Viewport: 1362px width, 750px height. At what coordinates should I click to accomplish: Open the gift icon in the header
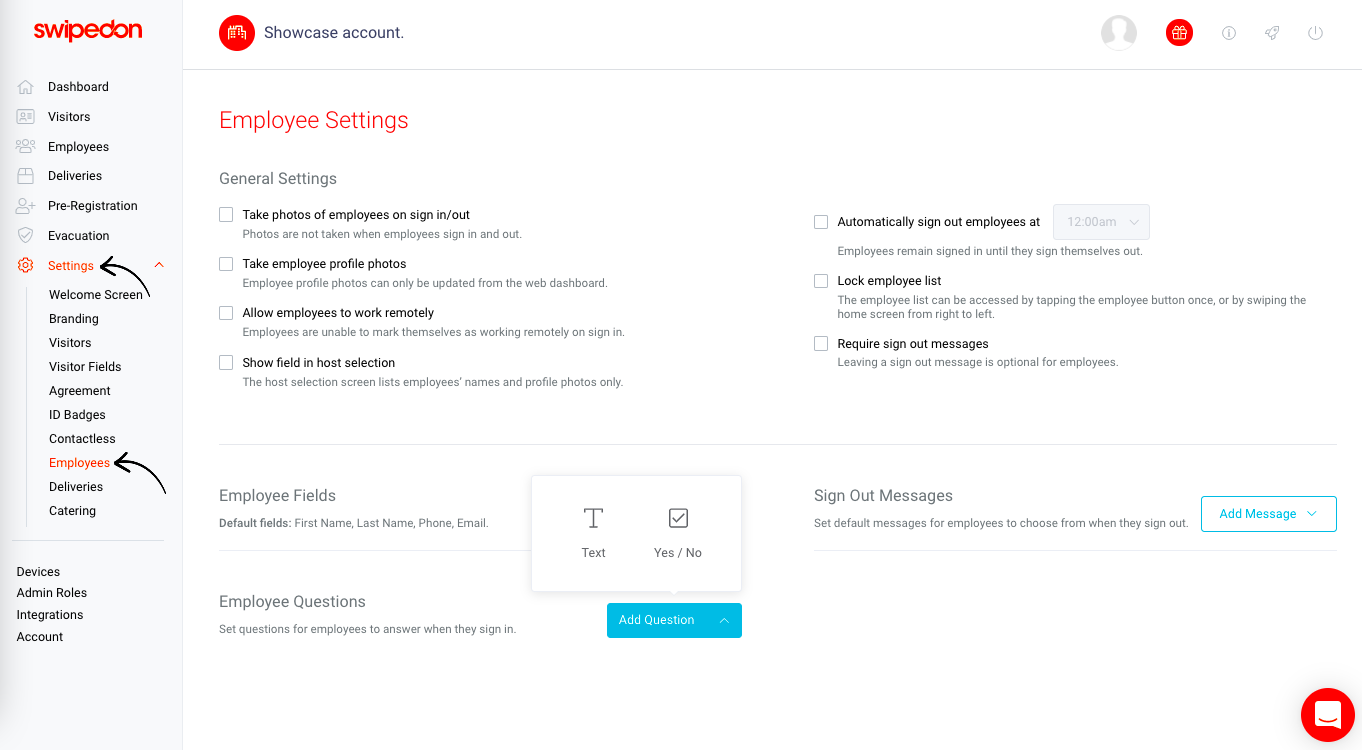tap(1180, 33)
